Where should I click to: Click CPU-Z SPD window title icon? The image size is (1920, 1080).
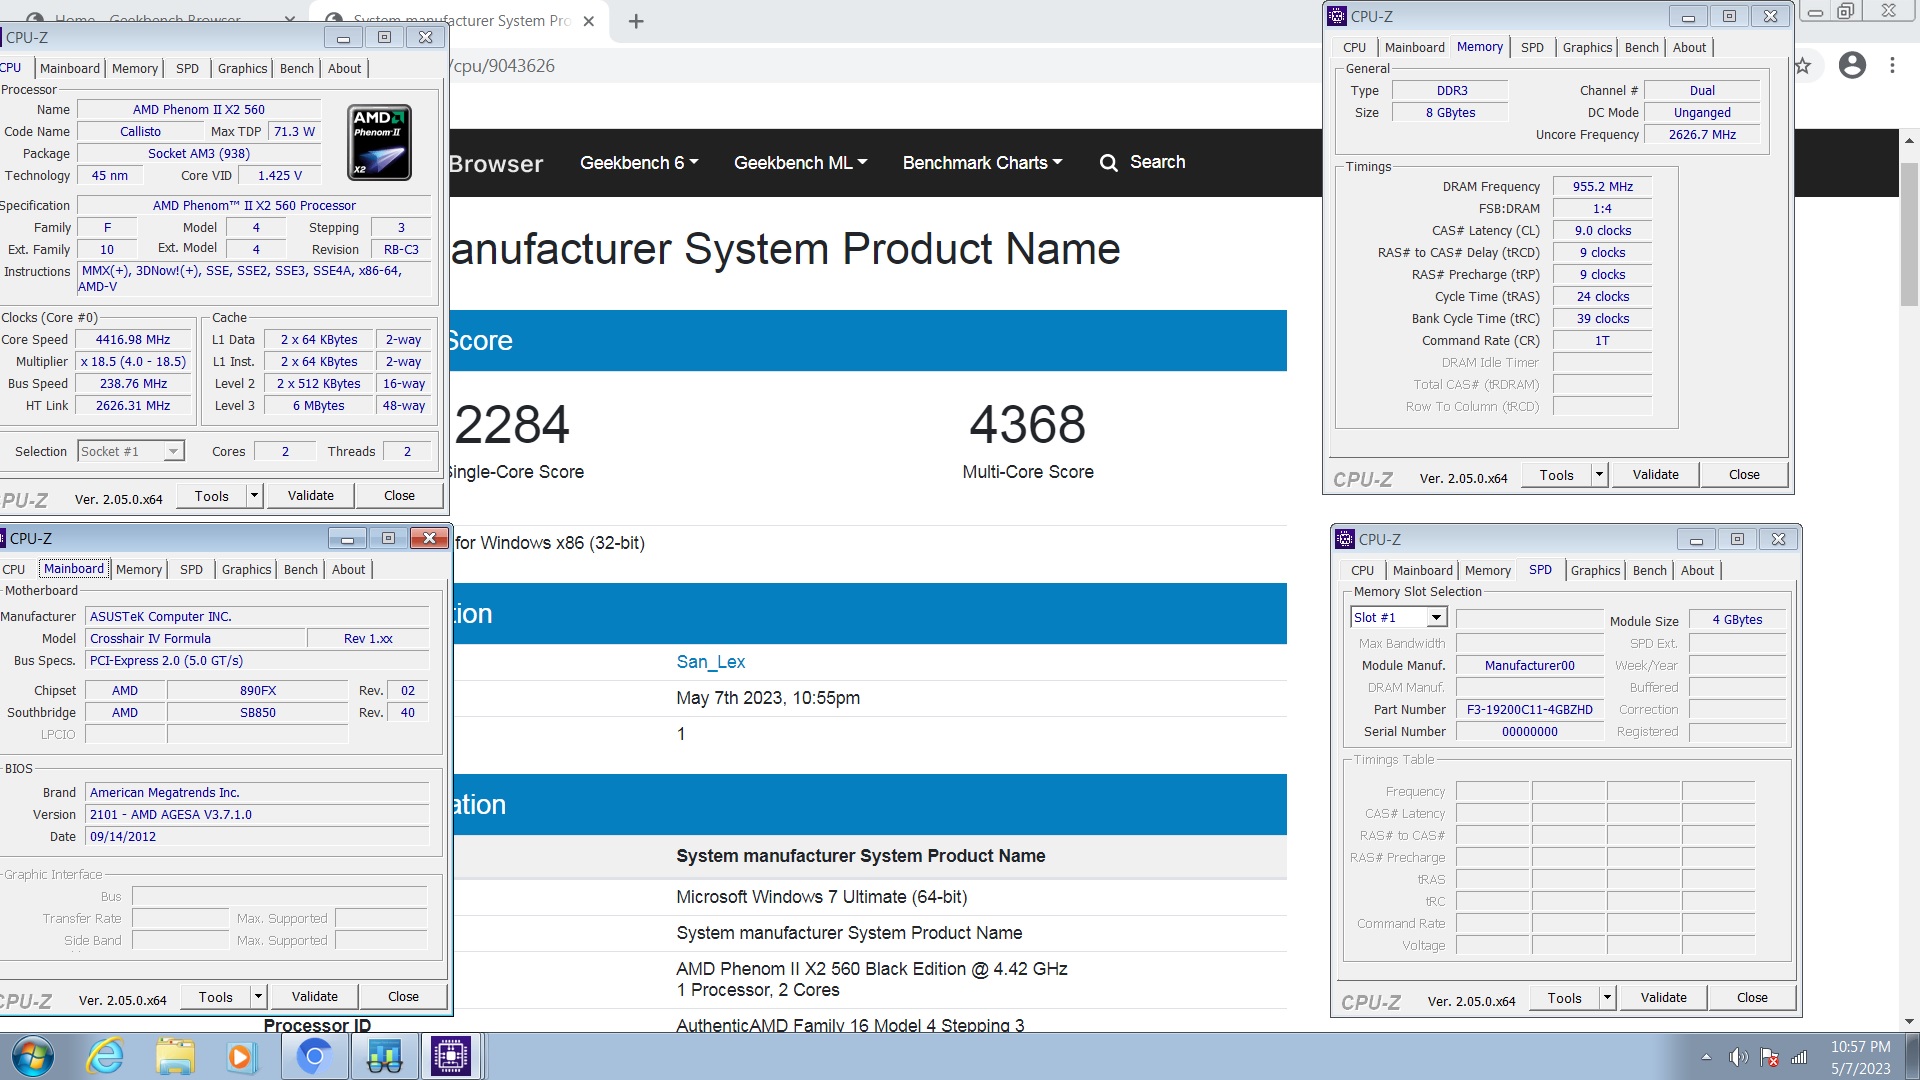click(x=1345, y=539)
